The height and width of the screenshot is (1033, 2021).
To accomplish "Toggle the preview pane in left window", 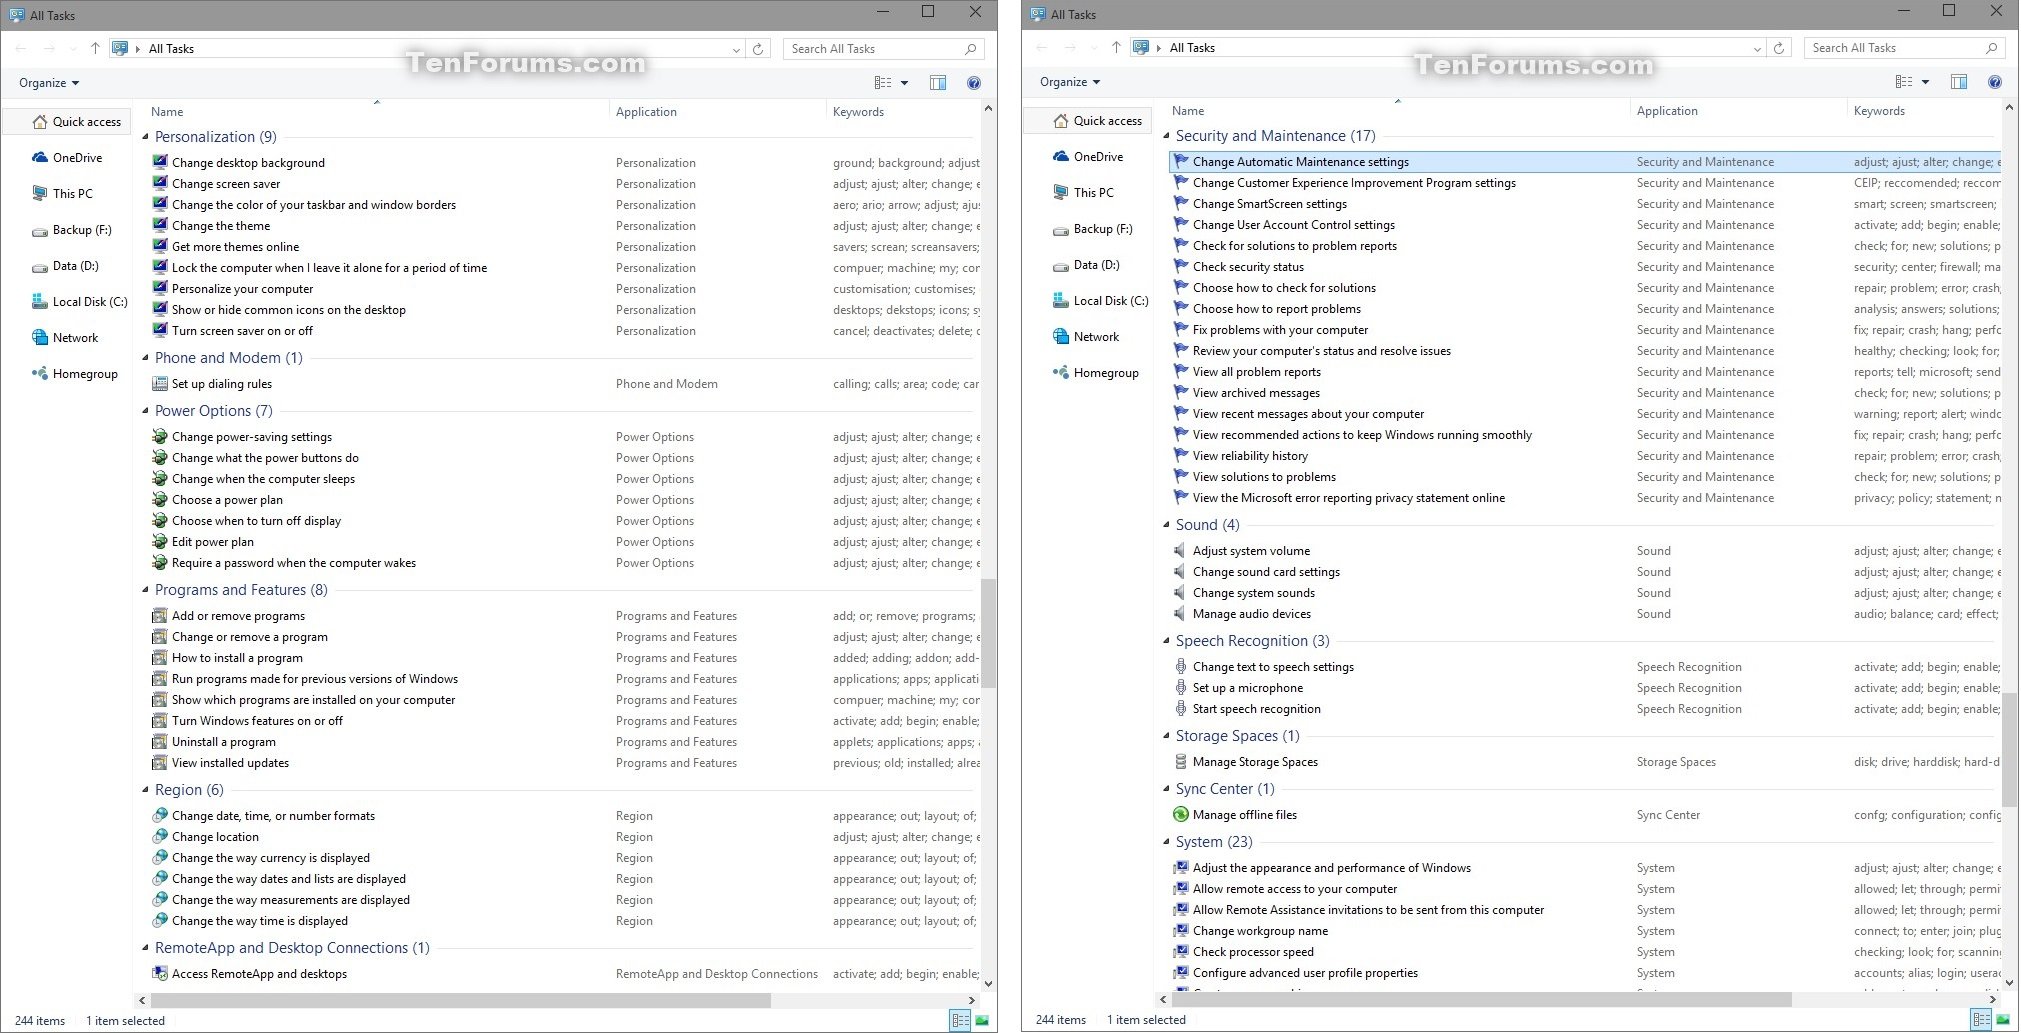I will 938,83.
